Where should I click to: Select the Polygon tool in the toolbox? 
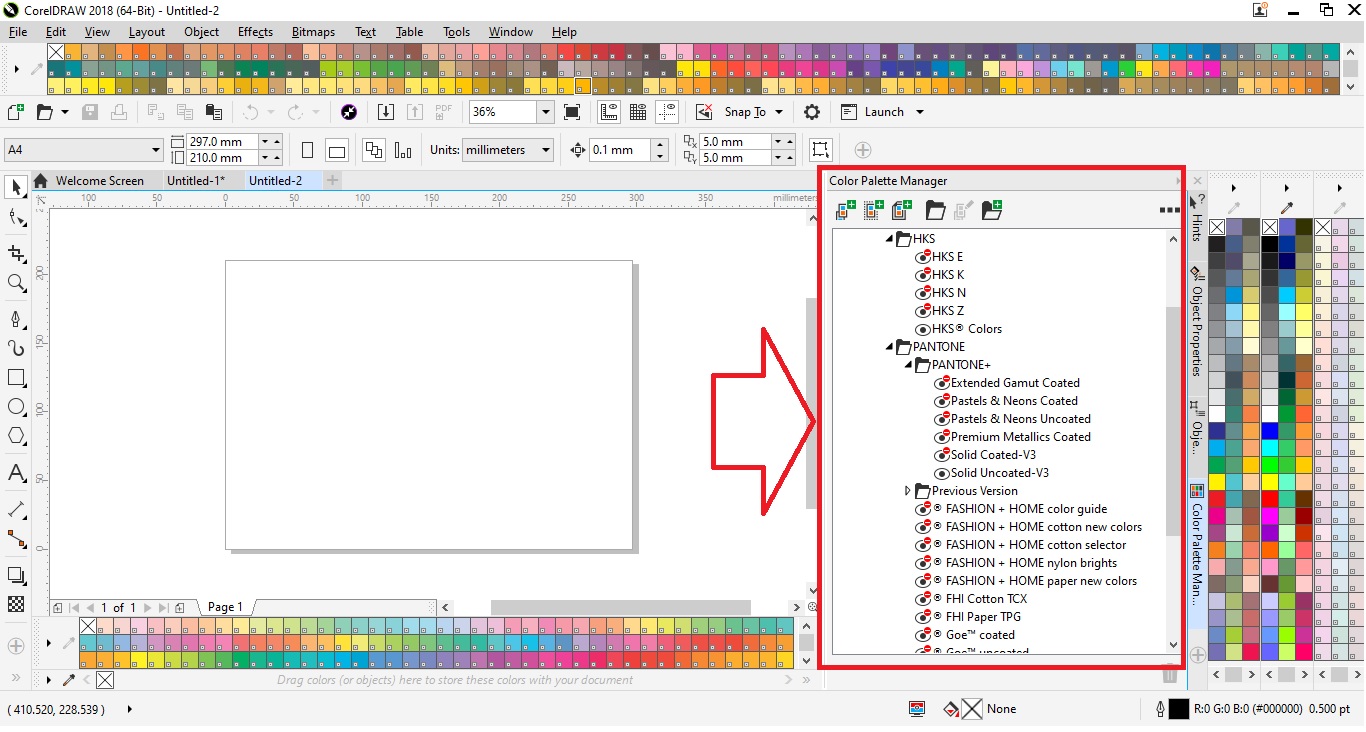[16, 436]
